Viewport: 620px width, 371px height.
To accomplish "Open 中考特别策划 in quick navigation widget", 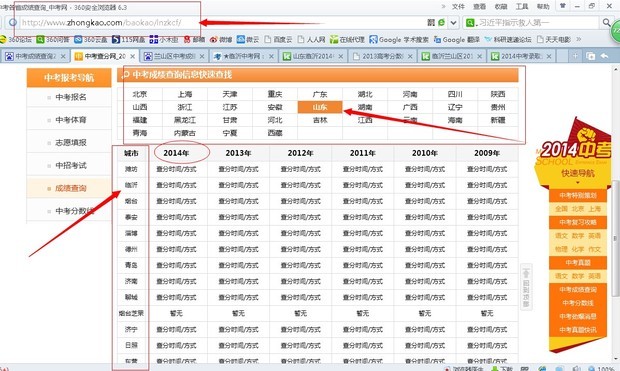I will [578, 196].
